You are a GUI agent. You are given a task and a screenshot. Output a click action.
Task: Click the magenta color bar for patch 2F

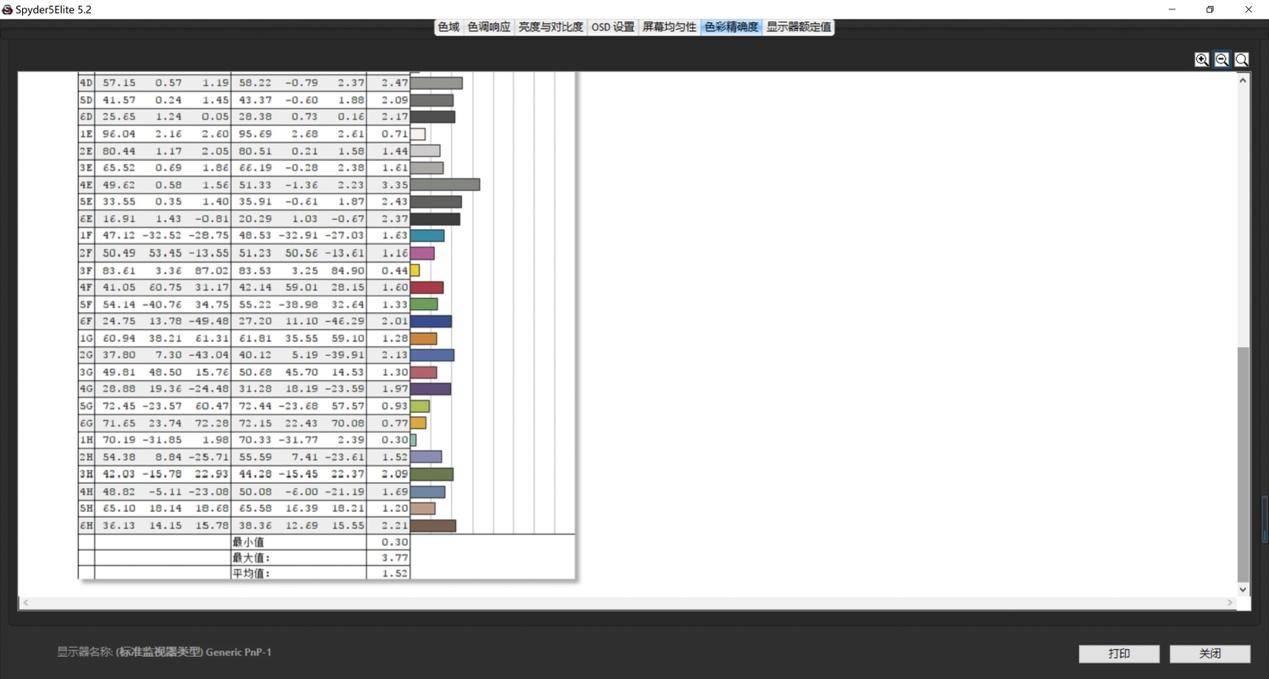(x=422, y=253)
